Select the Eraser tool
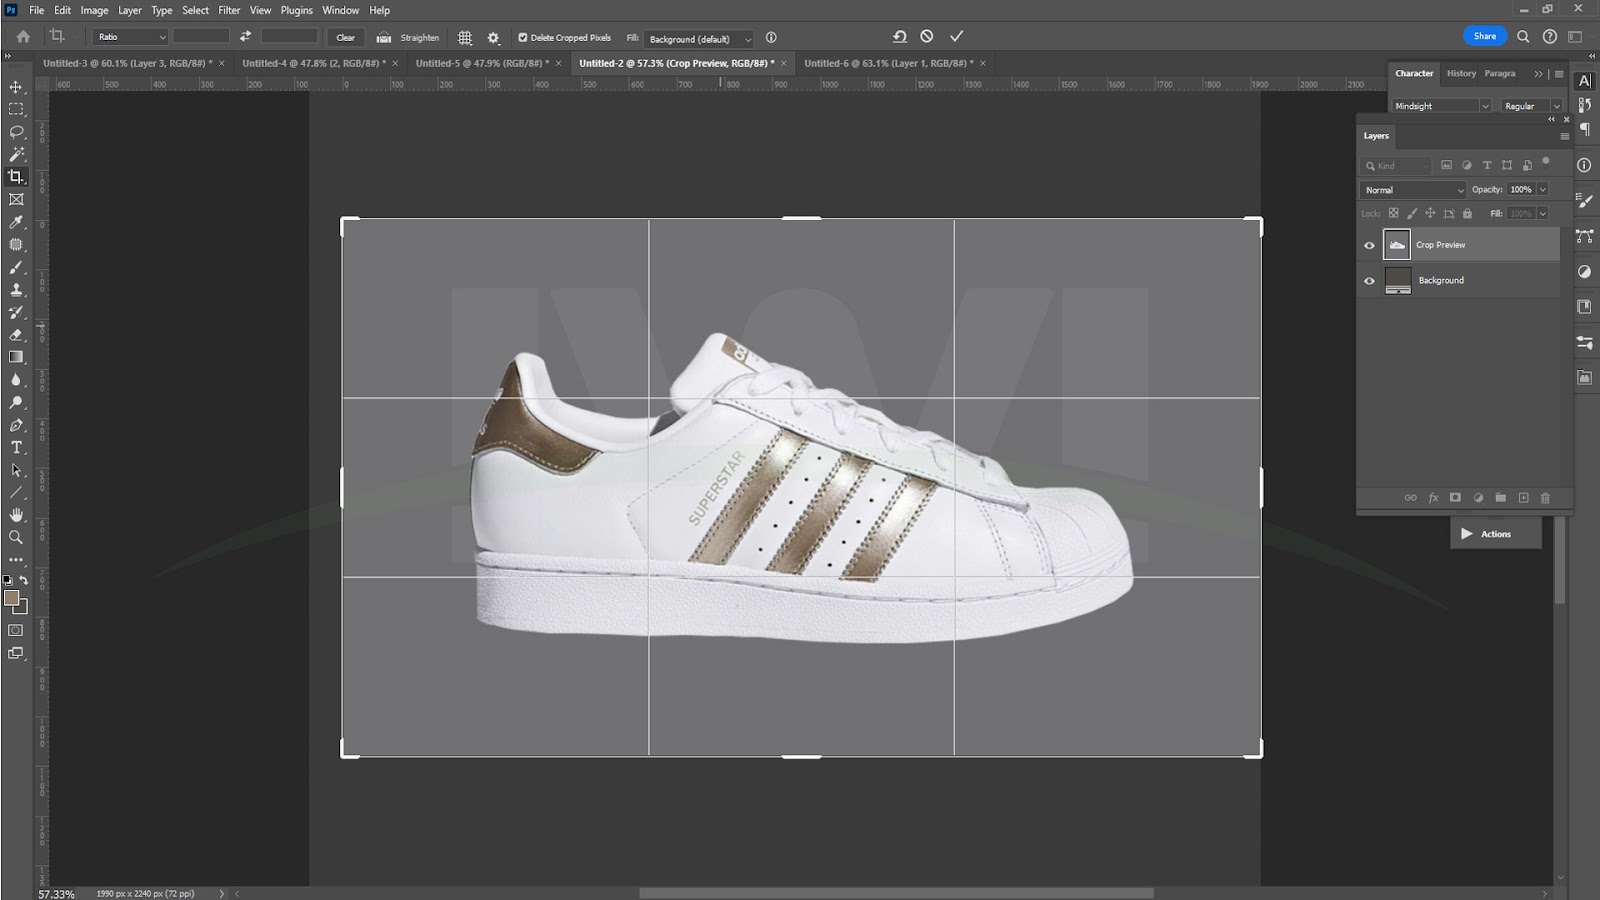This screenshot has width=1600, height=900. pos(16,335)
